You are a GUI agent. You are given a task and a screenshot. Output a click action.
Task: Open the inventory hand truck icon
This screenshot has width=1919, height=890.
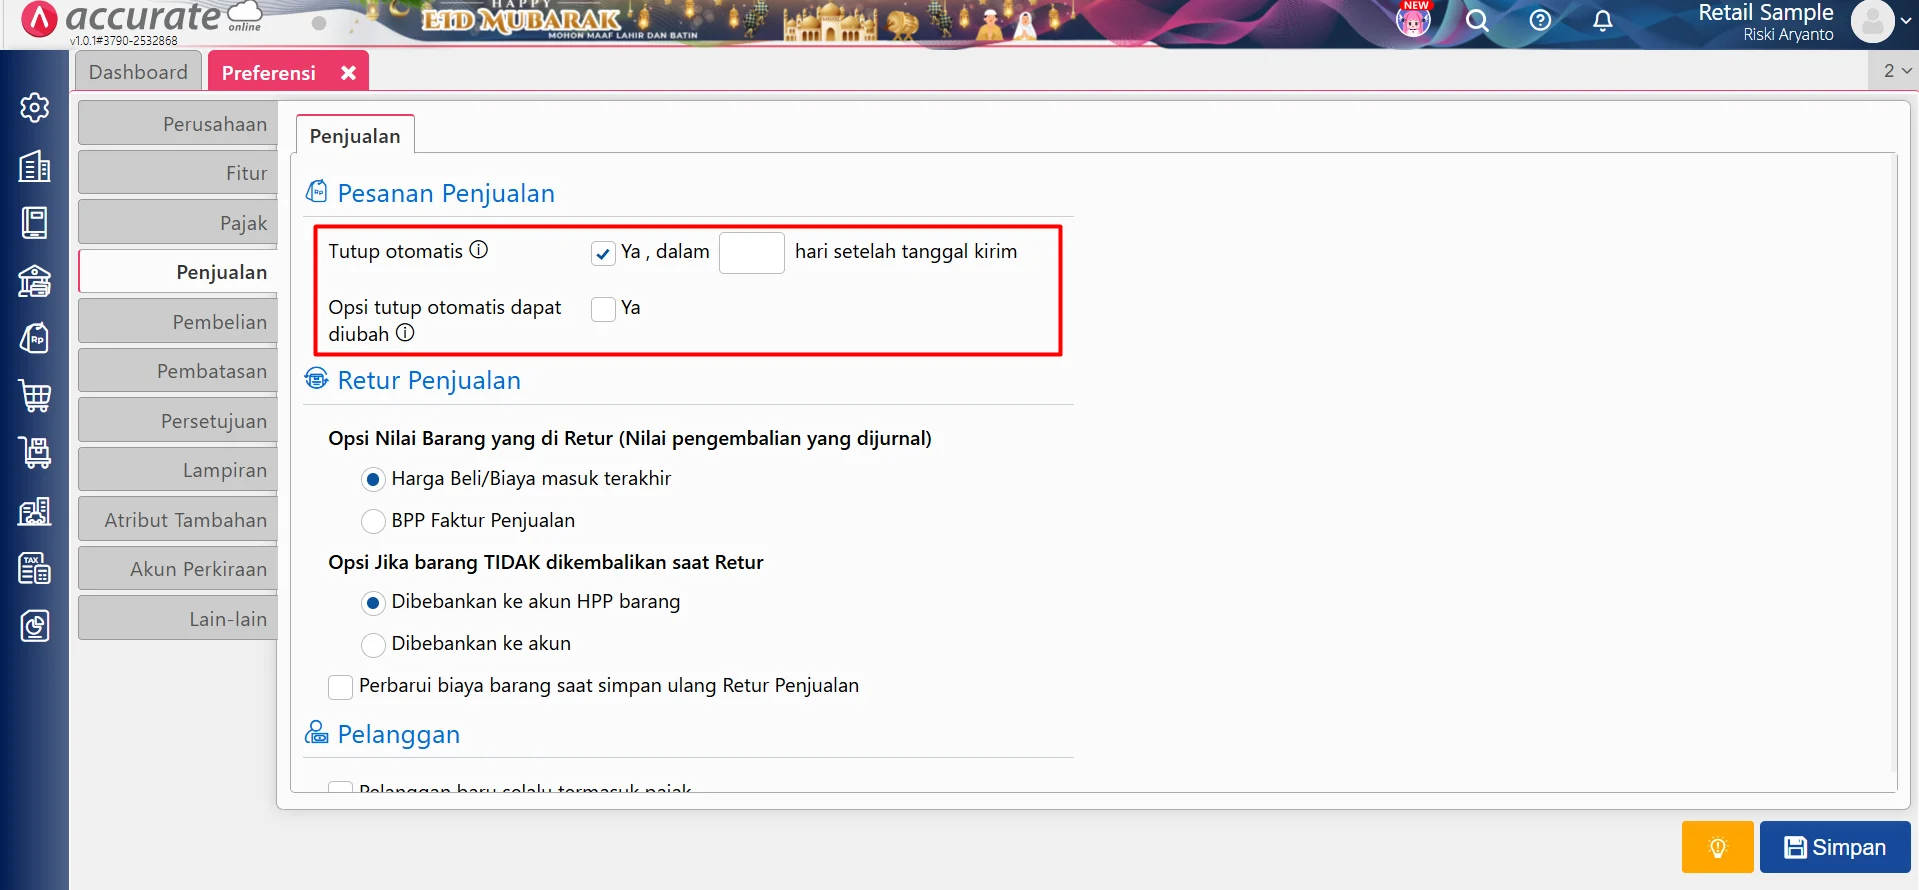click(x=35, y=453)
